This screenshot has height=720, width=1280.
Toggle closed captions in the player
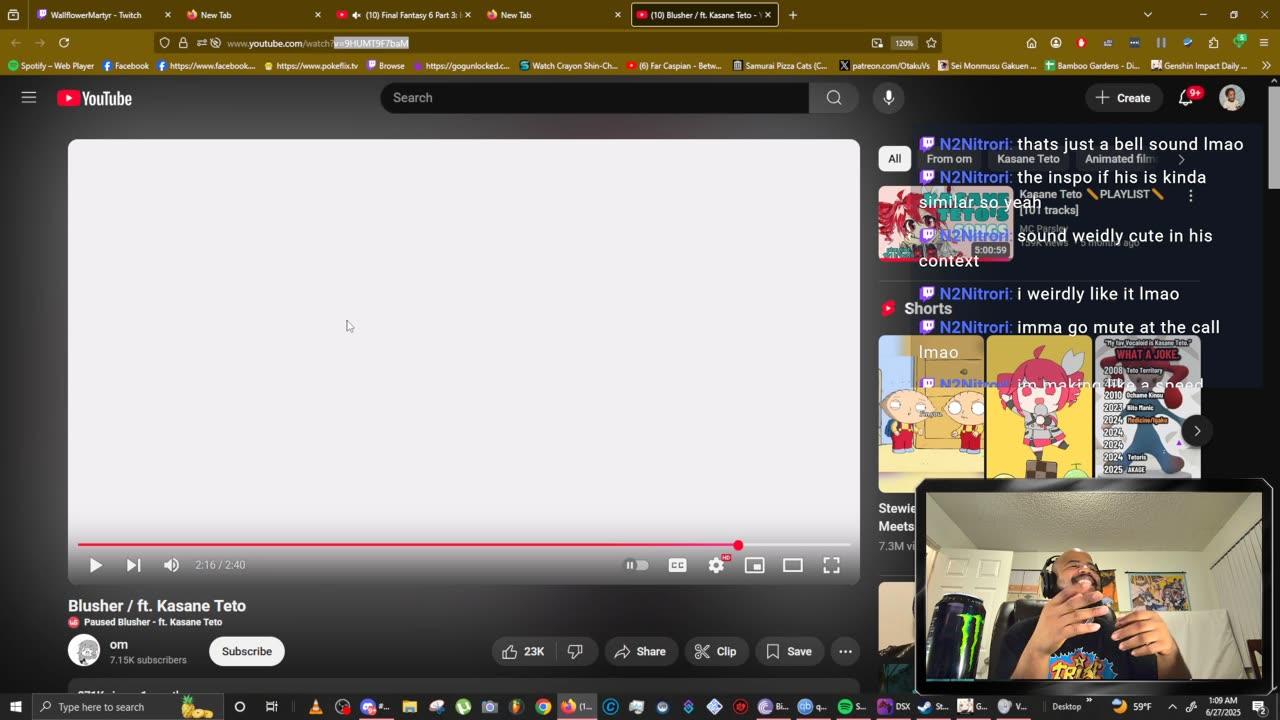(677, 565)
